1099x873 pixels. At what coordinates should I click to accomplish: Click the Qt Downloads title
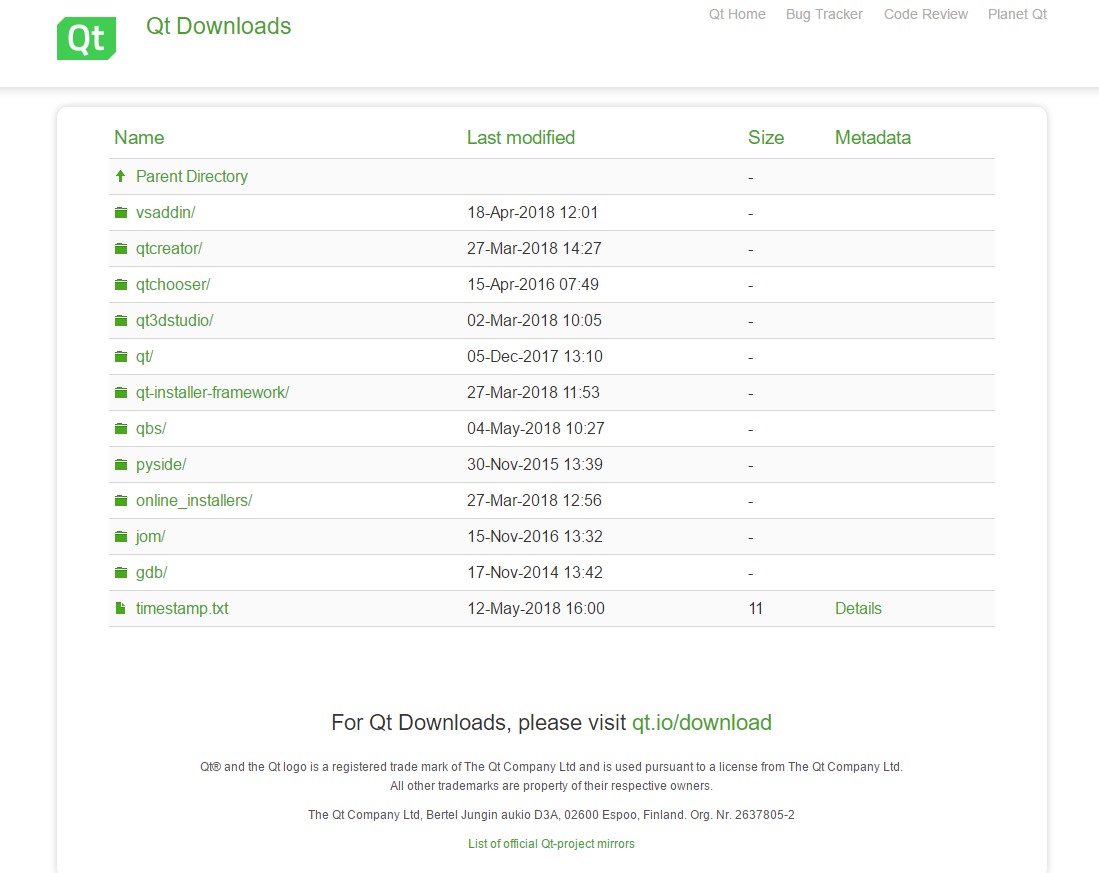coord(219,26)
